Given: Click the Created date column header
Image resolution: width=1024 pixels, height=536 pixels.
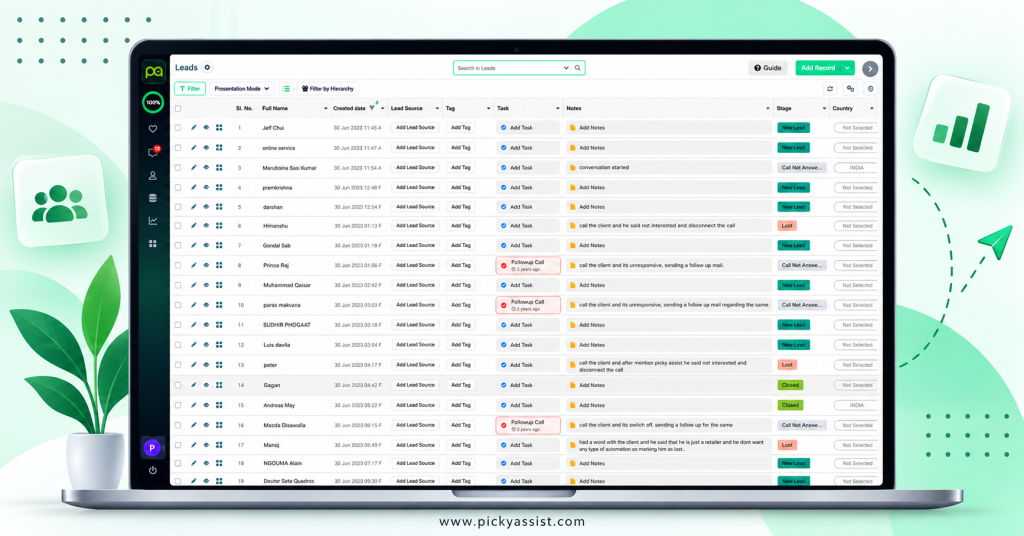Looking at the screenshot, I should [349, 108].
